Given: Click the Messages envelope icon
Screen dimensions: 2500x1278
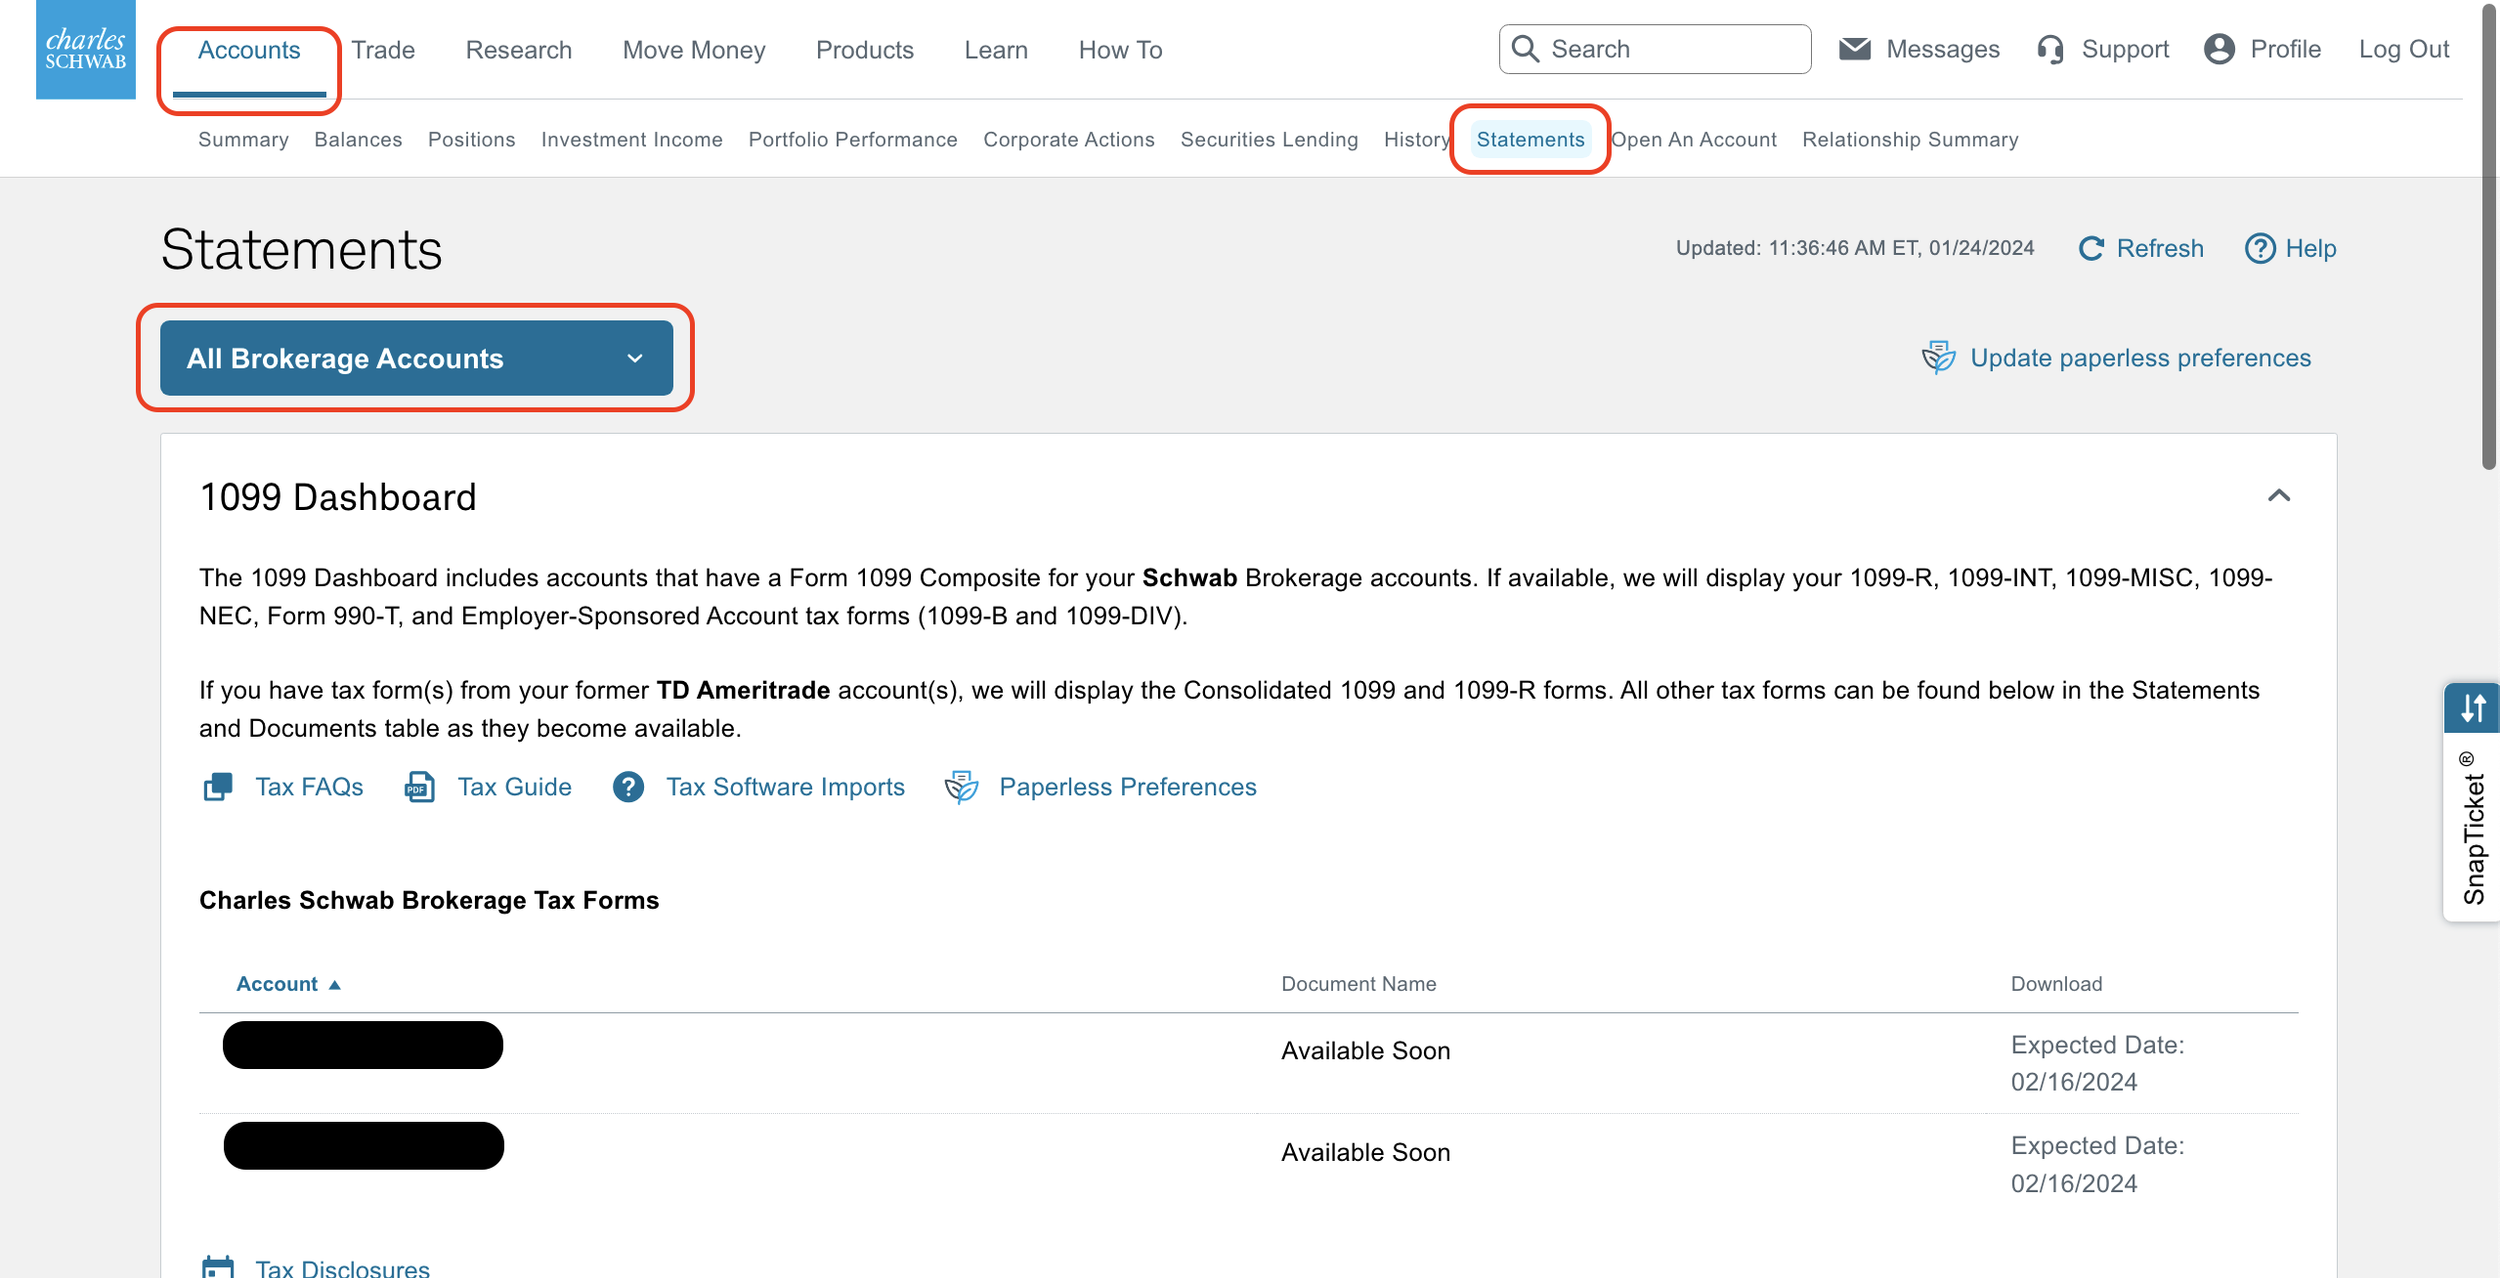Looking at the screenshot, I should coord(1854,49).
